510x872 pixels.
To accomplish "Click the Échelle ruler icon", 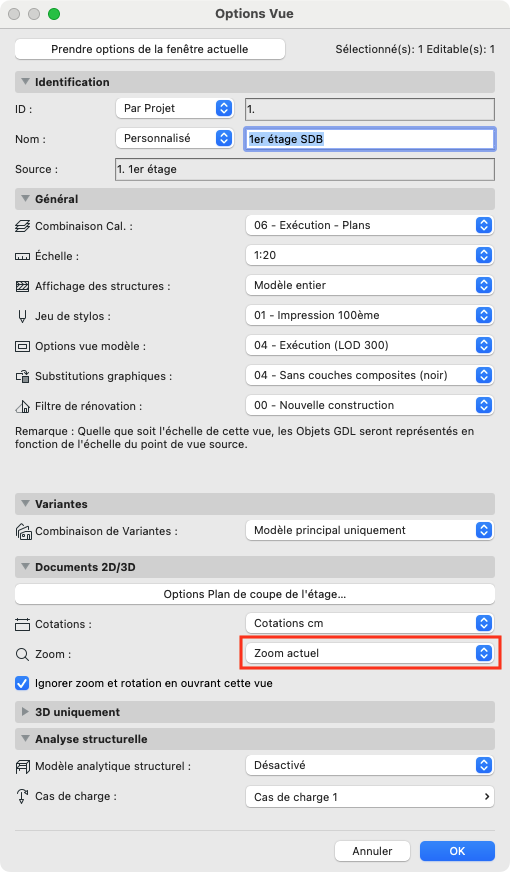I will pyautogui.click(x=22, y=256).
